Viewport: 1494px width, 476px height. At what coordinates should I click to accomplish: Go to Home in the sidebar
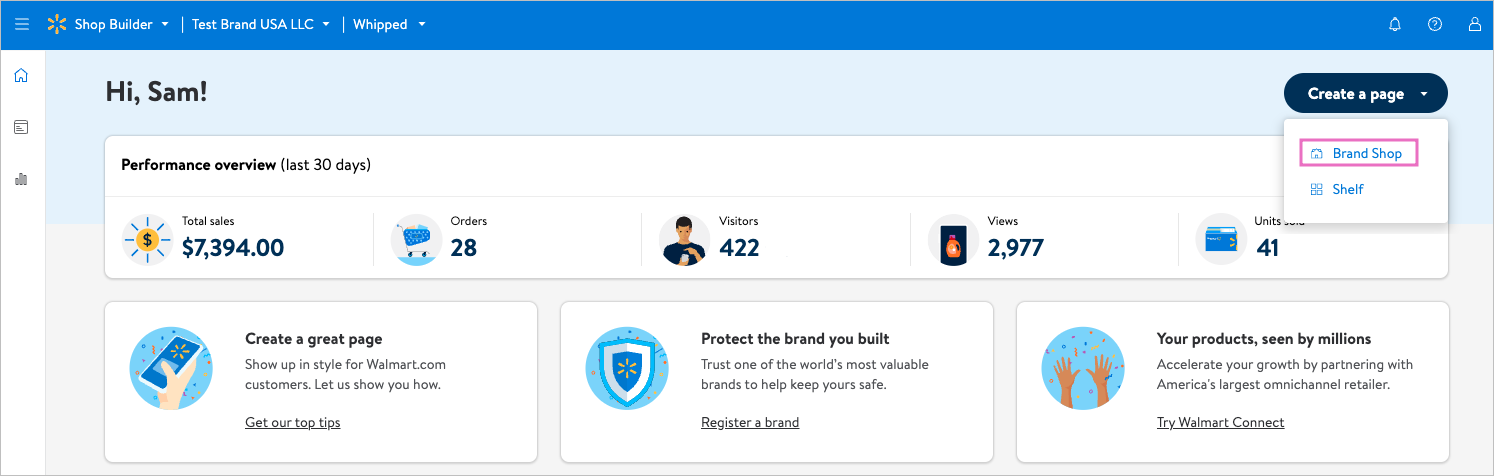(x=21, y=76)
